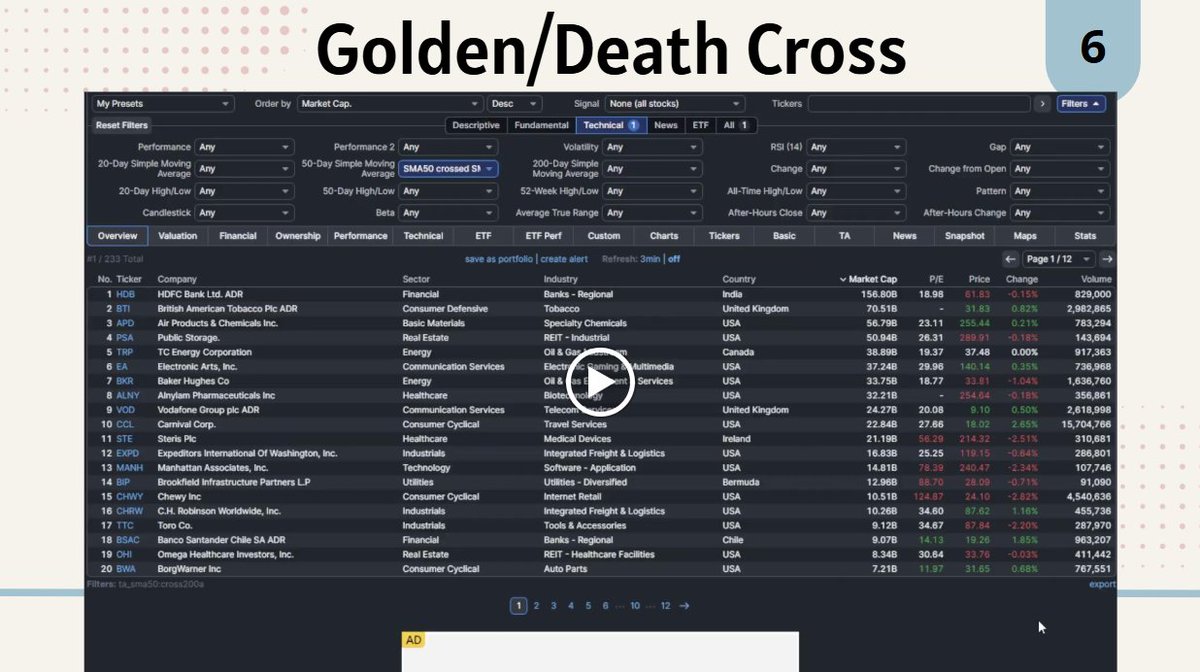This screenshot has width=1200, height=672.
Task: Open the 50-Day Simple Moving Average dropdown
Action: (x=448, y=169)
